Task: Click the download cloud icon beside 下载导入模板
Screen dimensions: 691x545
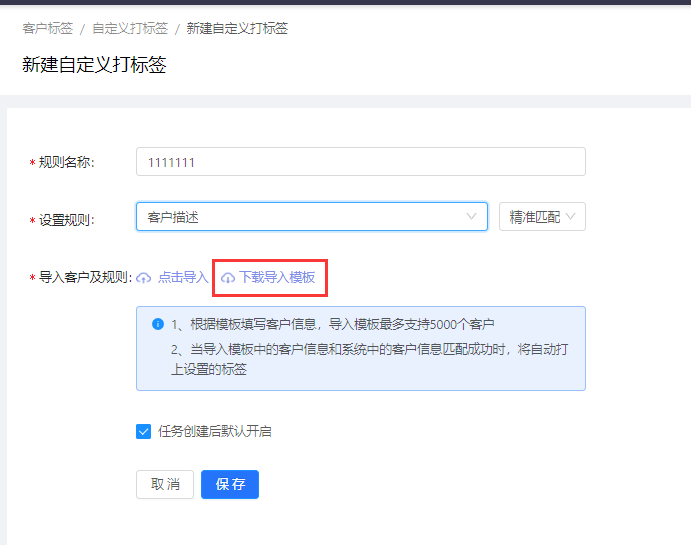Action: [x=227, y=278]
